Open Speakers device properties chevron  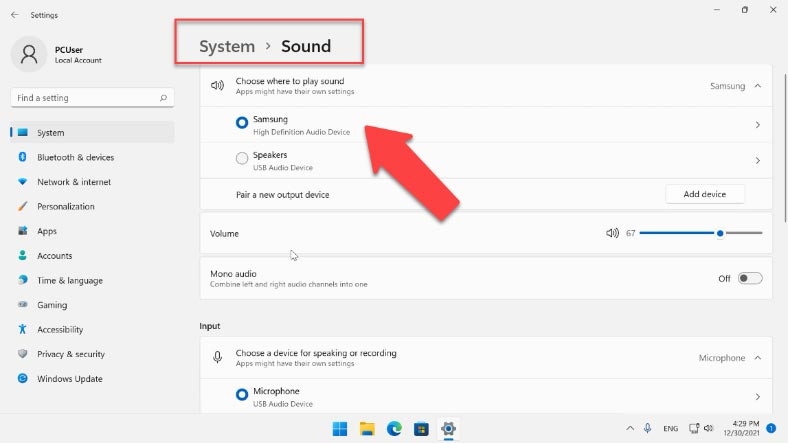757,160
